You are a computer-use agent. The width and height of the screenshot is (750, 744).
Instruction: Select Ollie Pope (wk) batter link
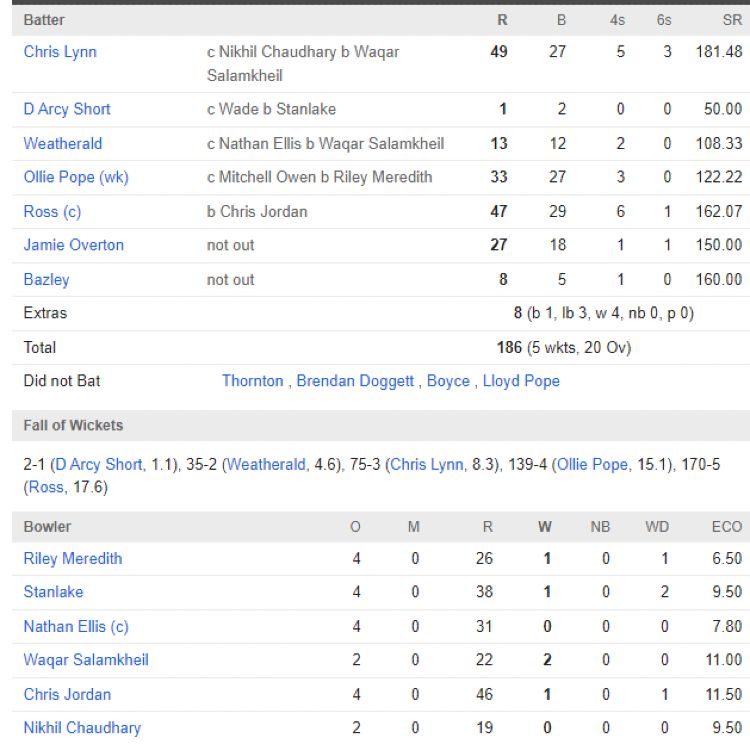pyautogui.click(x=76, y=177)
